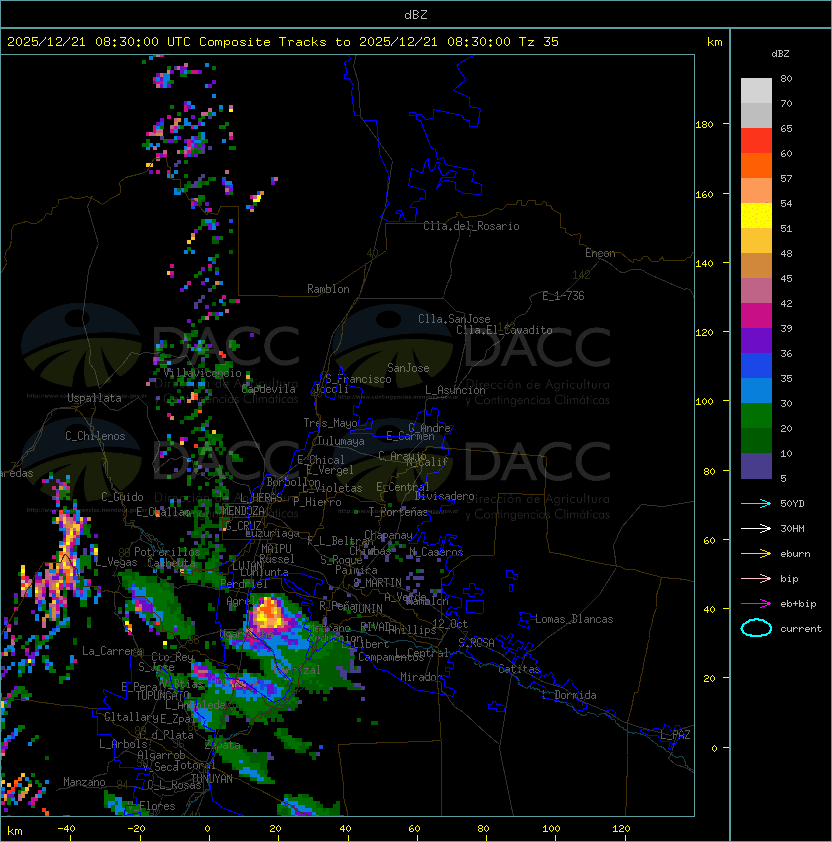832x842 pixels.
Task: Click the 'Manzano' map label
Action: tap(84, 782)
